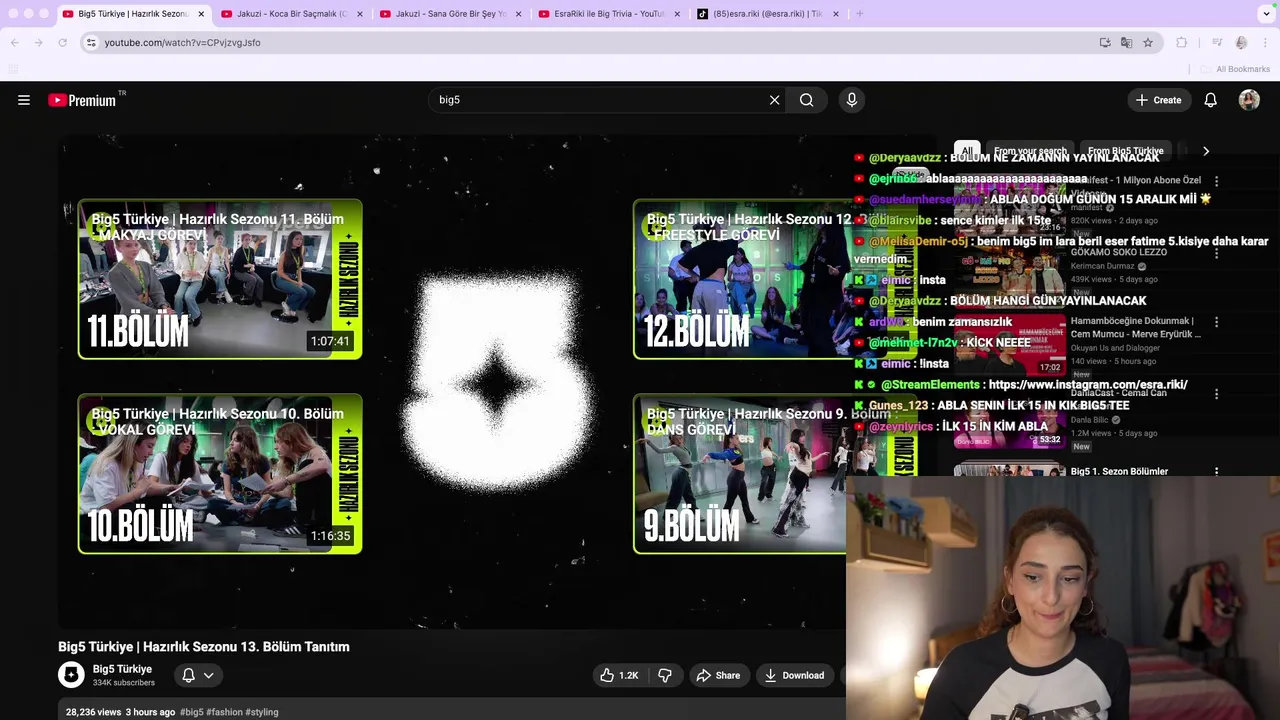Like the video with 1.2K likes
This screenshot has width=1280, height=720.
[619, 676]
